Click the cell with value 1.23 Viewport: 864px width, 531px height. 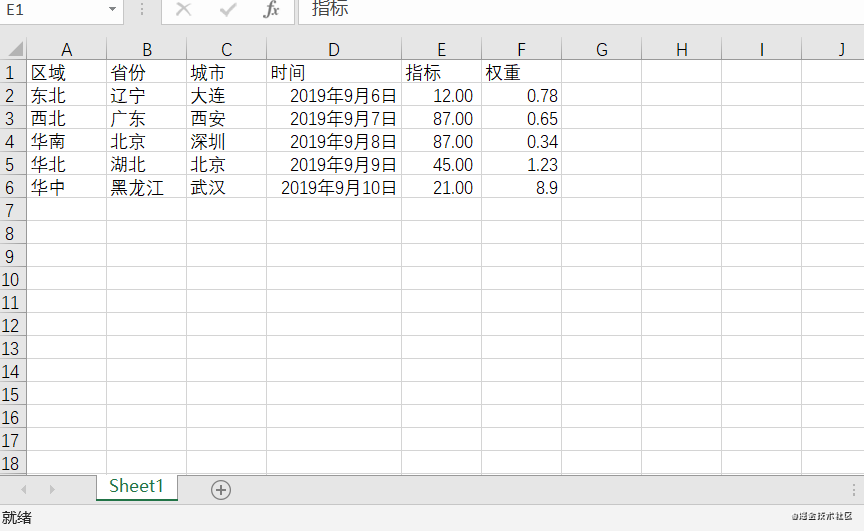click(x=521, y=164)
